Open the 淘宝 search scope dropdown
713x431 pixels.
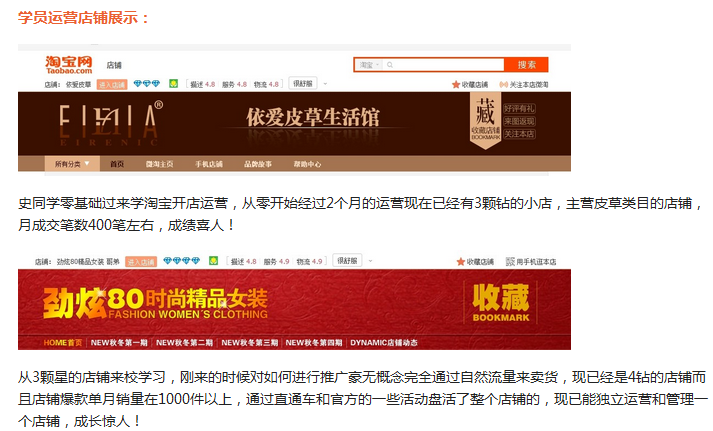[x=367, y=65]
